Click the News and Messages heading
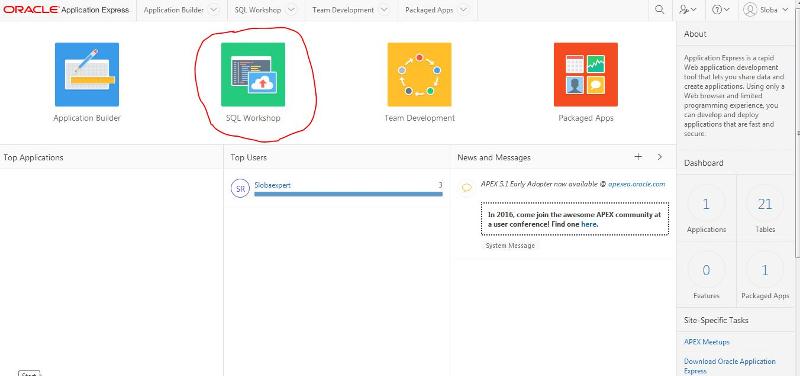This screenshot has width=800, height=376. (494, 157)
